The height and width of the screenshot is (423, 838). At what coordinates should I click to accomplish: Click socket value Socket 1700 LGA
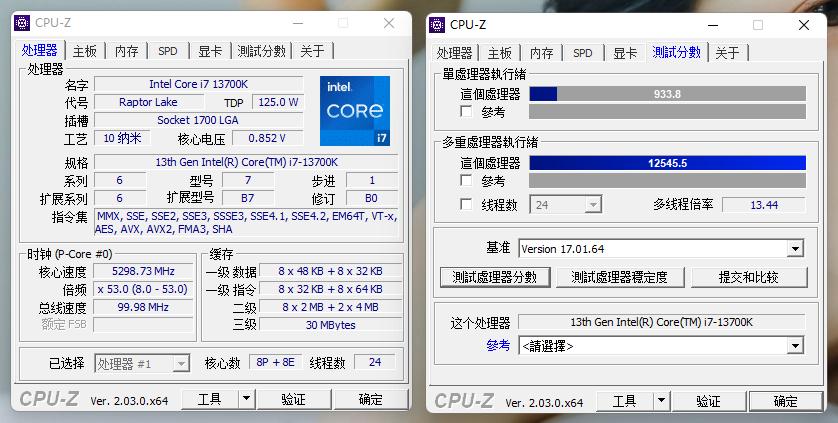tap(198, 120)
